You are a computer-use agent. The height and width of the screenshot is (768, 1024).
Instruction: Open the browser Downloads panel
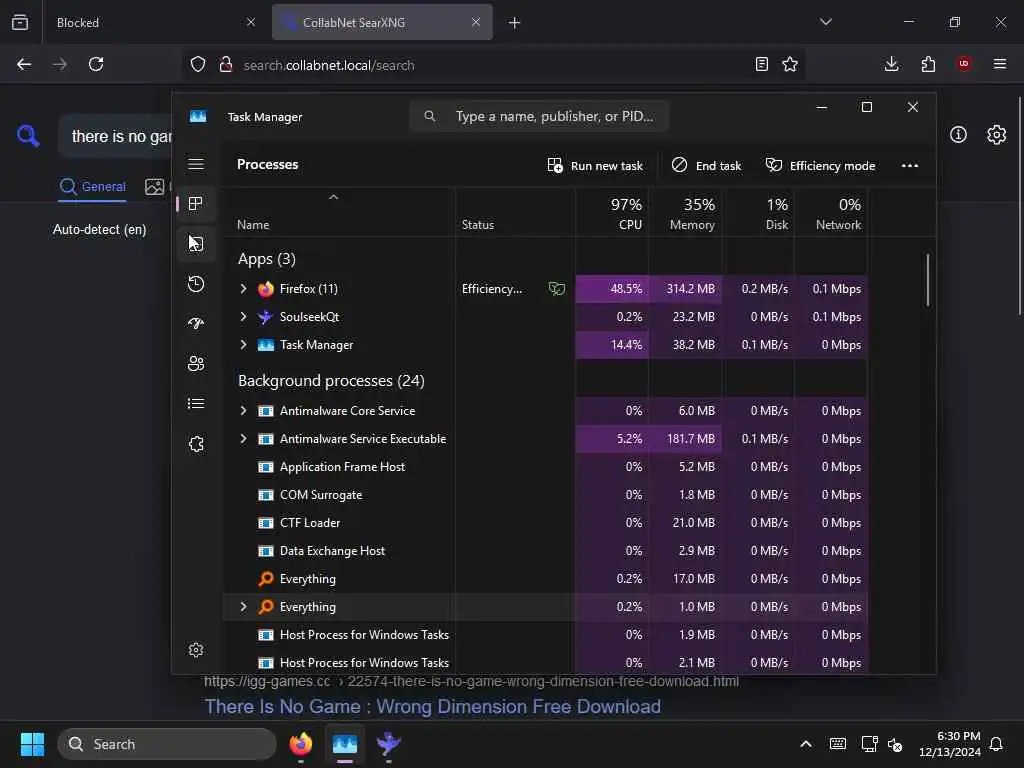pyautogui.click(x=891, y=64)
